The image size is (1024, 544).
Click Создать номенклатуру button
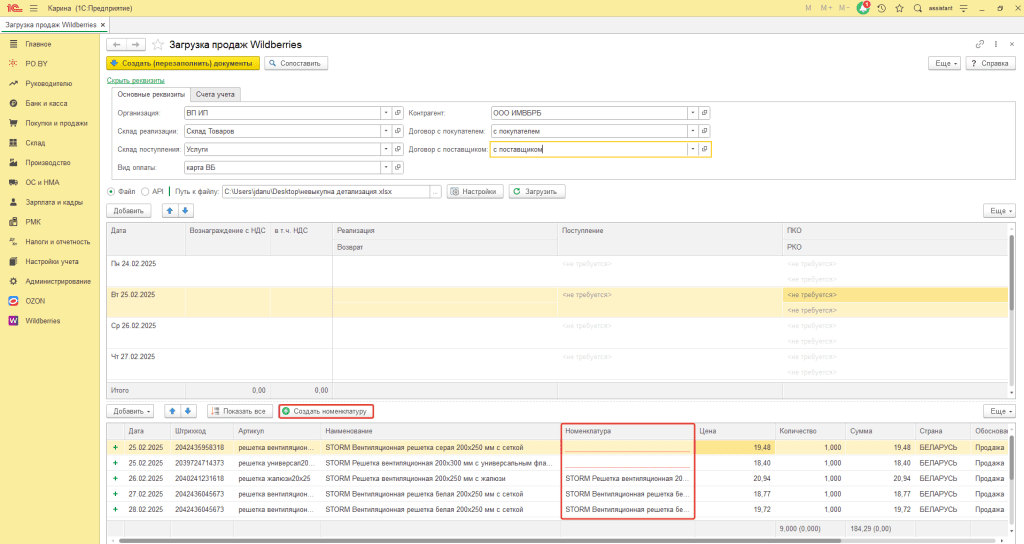(x=326, y=411)
